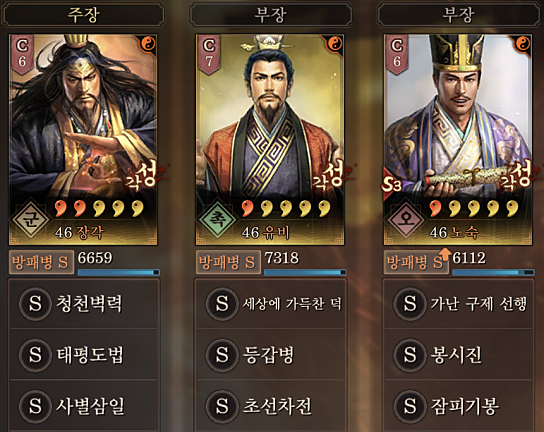Select the 등갑병 skill slot

(271, 355)
